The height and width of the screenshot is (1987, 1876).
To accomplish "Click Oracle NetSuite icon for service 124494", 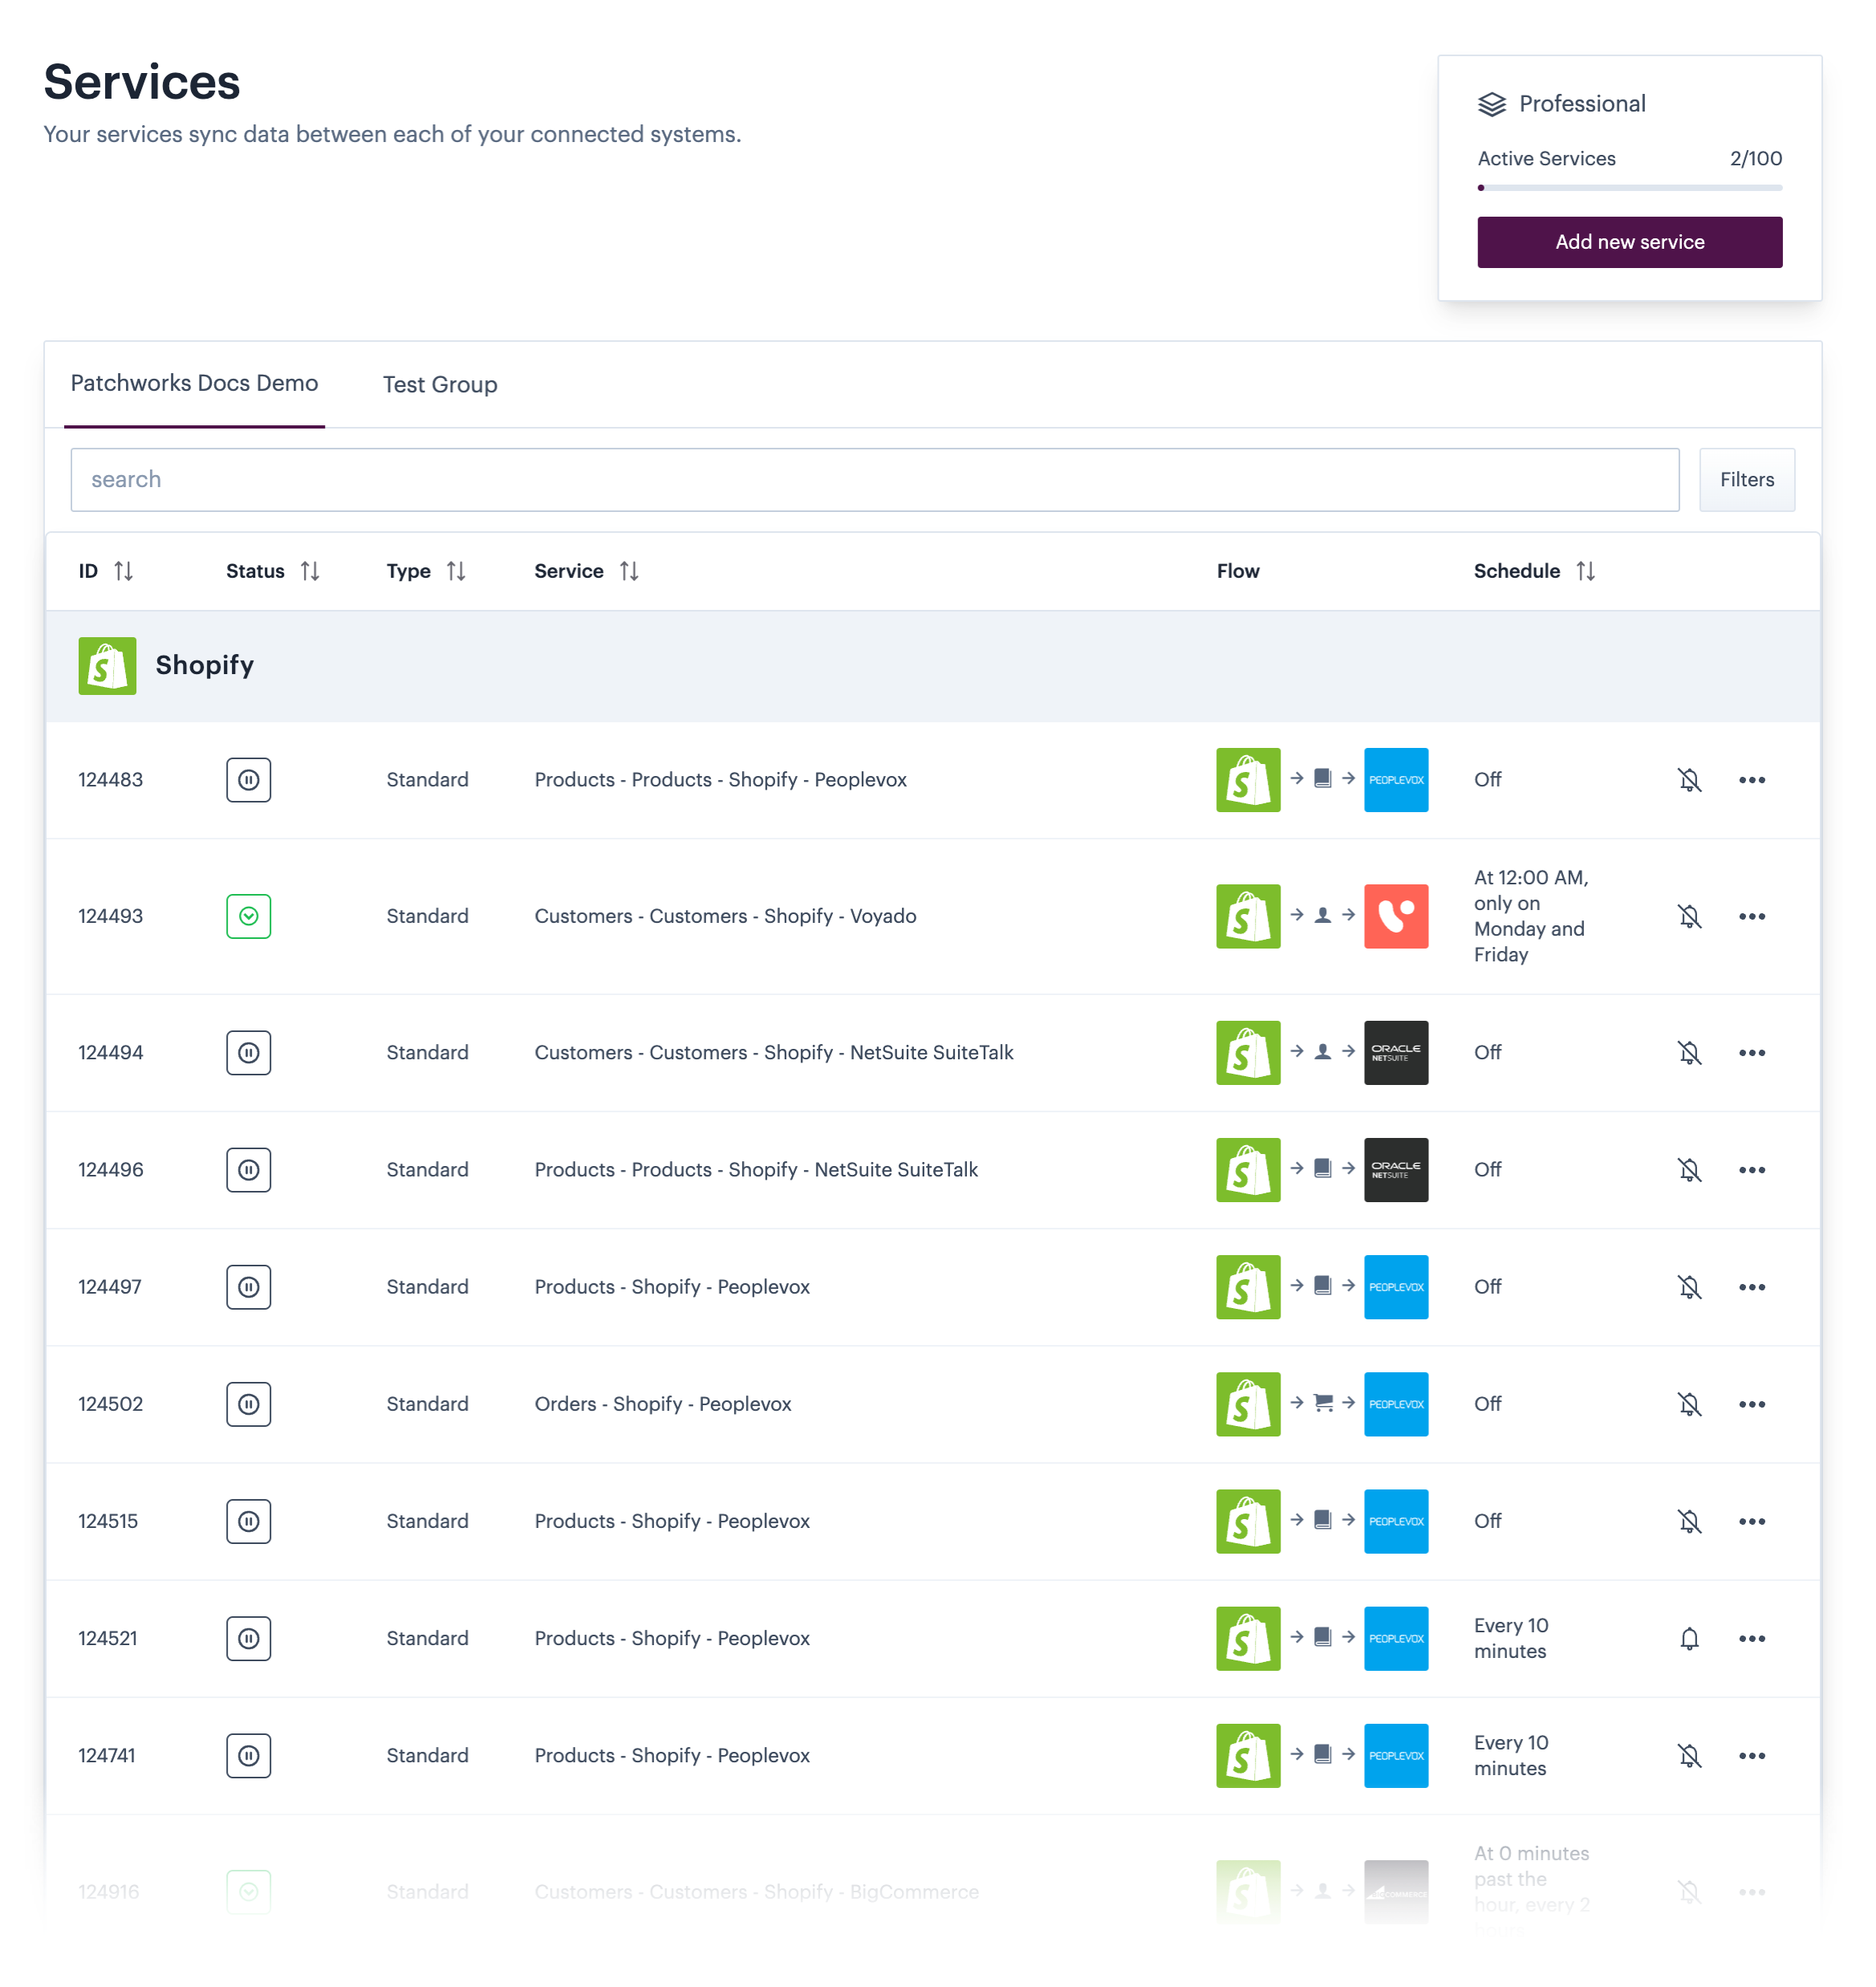I will click(1395, 1052).
